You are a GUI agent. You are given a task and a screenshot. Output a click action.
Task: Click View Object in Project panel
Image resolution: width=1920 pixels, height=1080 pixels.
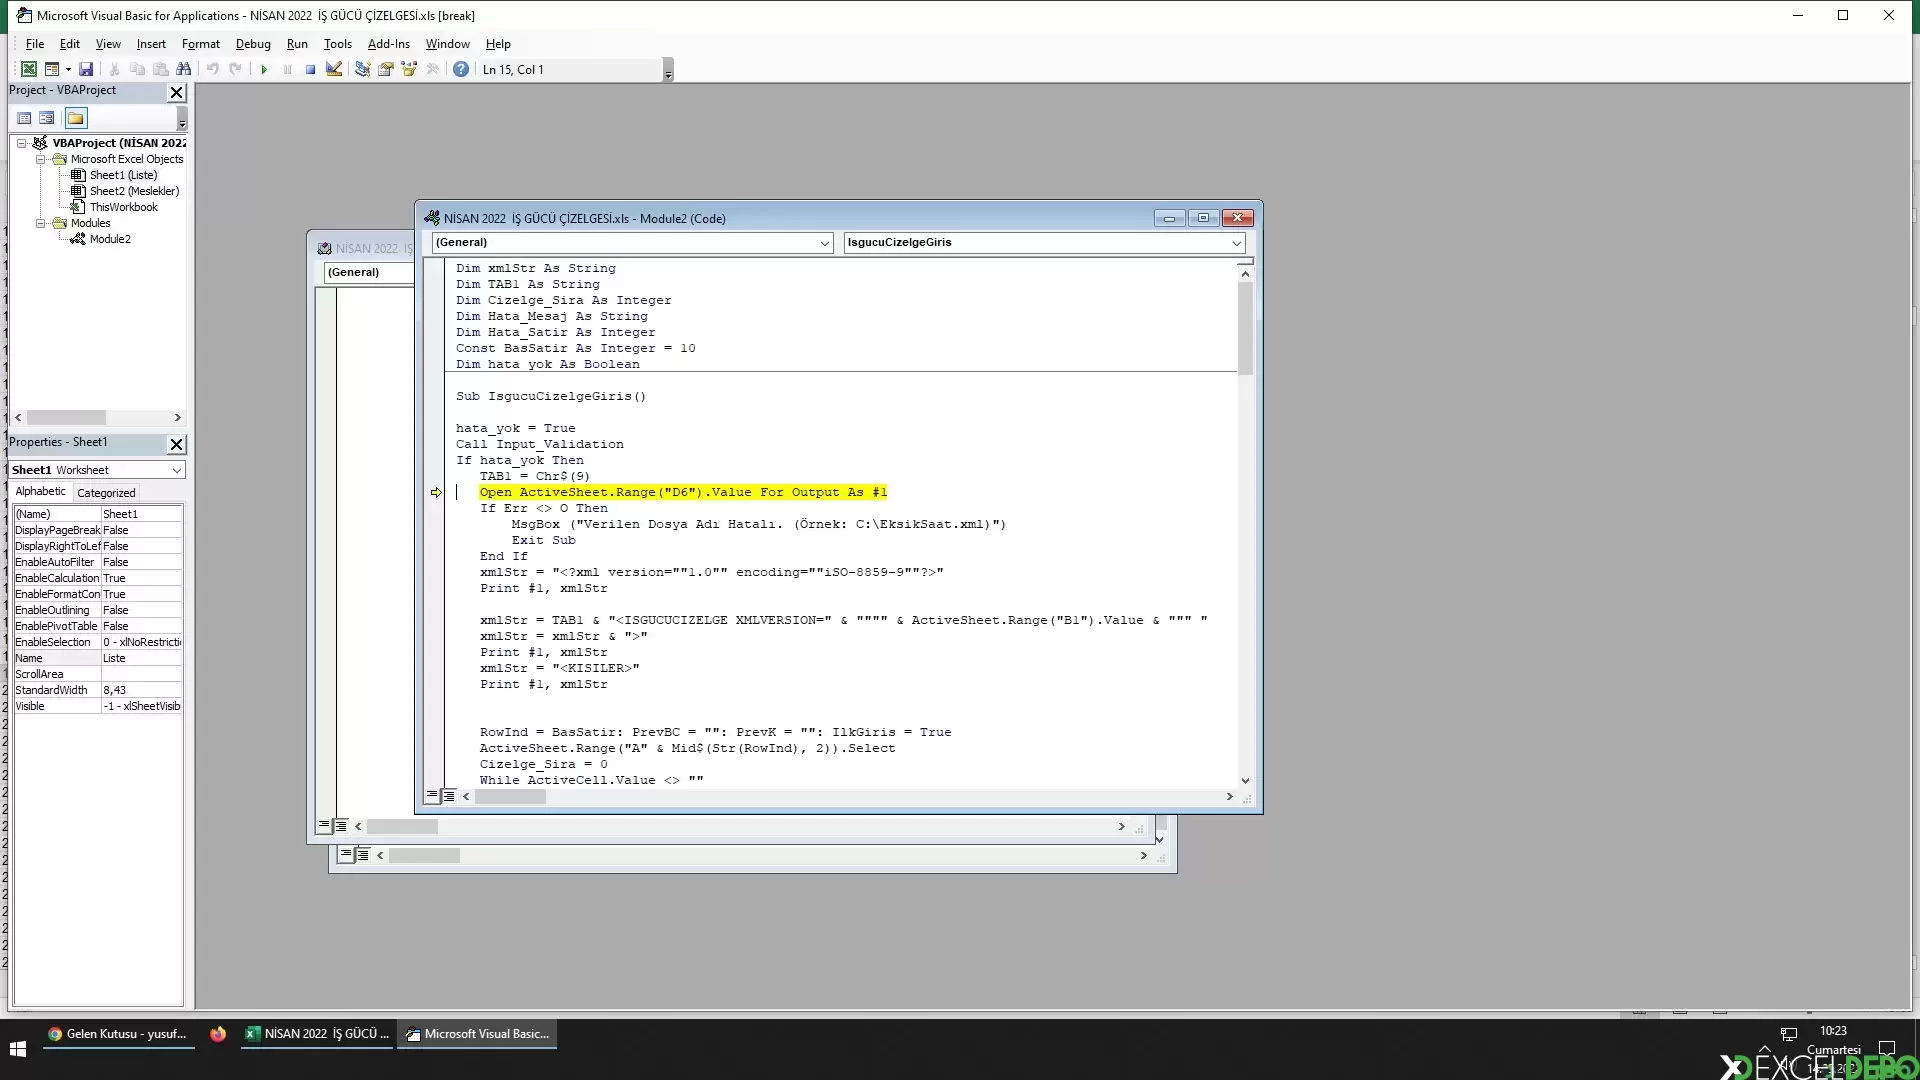pos(47,118)
